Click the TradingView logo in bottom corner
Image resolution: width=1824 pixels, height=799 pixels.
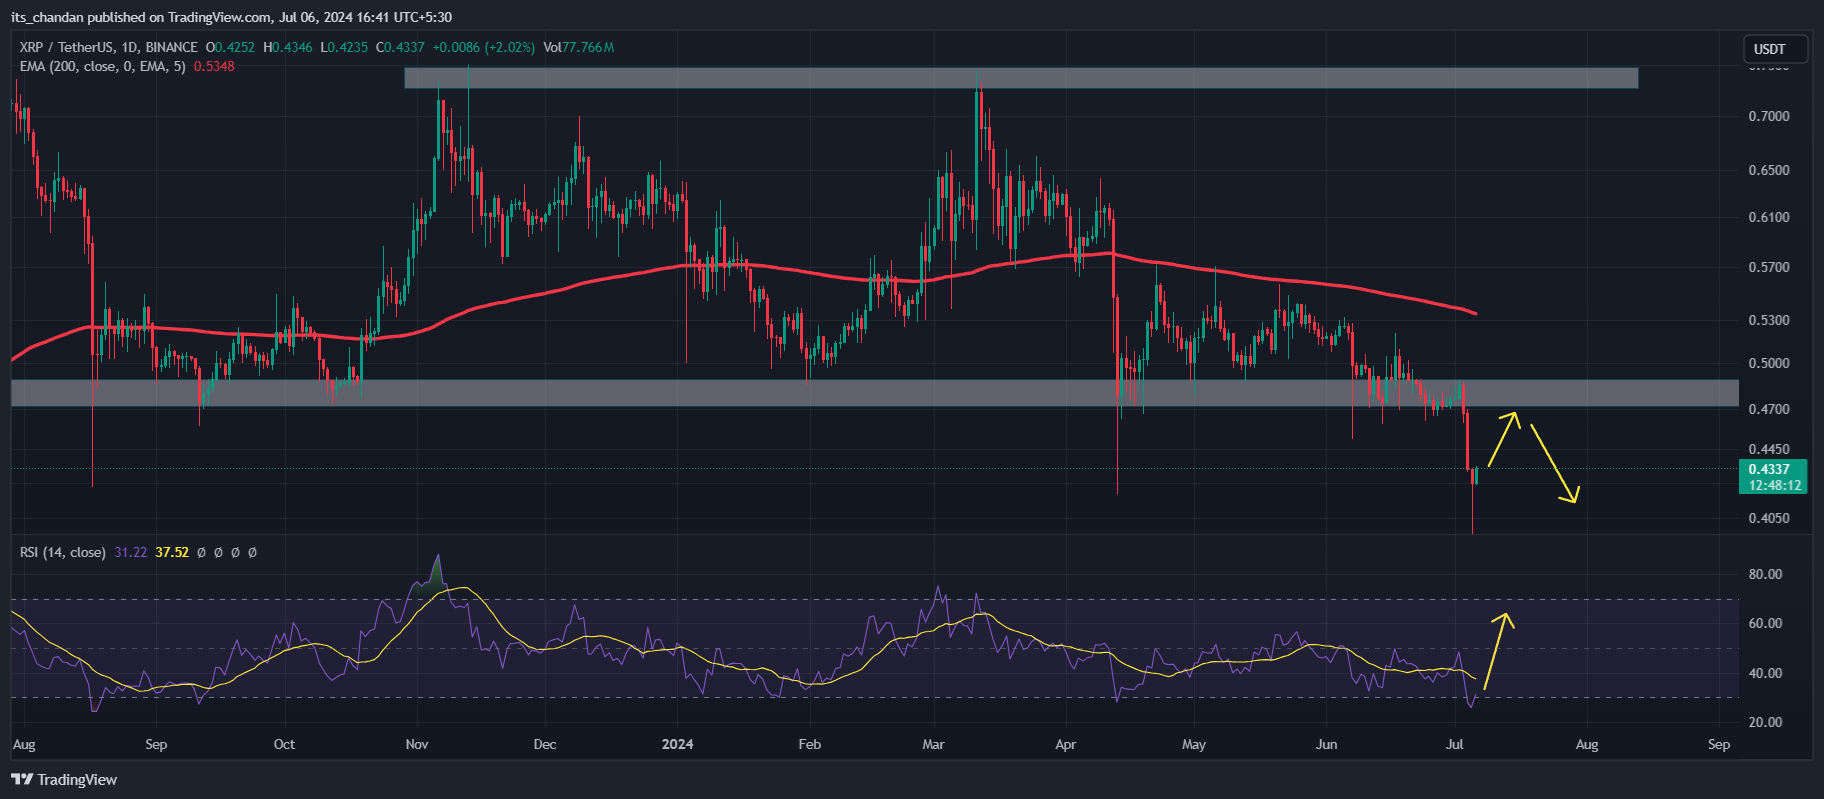pos(64,779)
